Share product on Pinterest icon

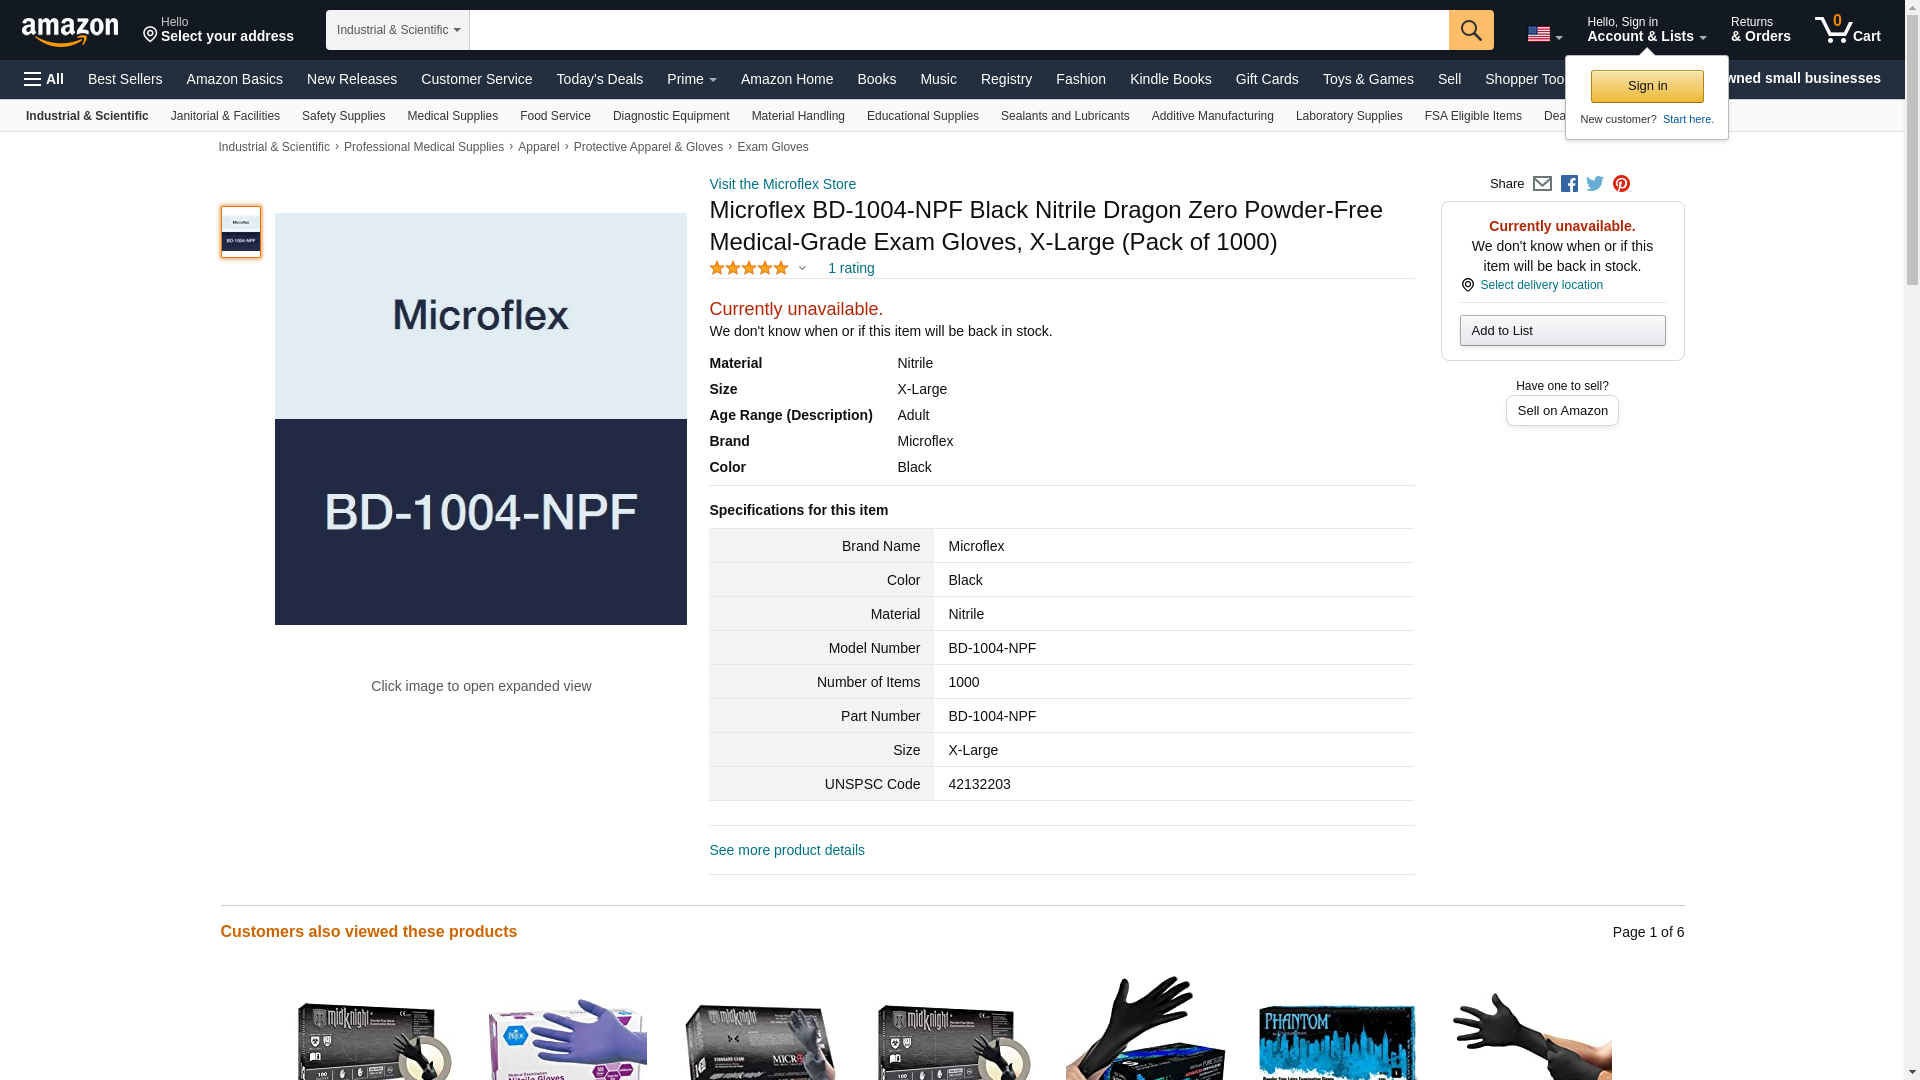[1621, 184]
